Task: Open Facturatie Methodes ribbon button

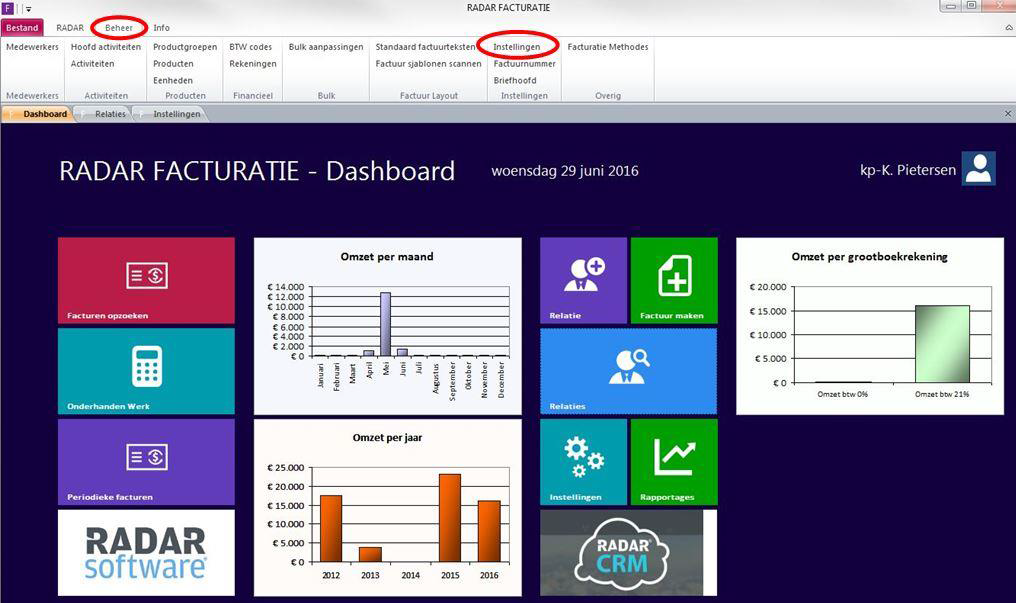Action: [608, 47]
